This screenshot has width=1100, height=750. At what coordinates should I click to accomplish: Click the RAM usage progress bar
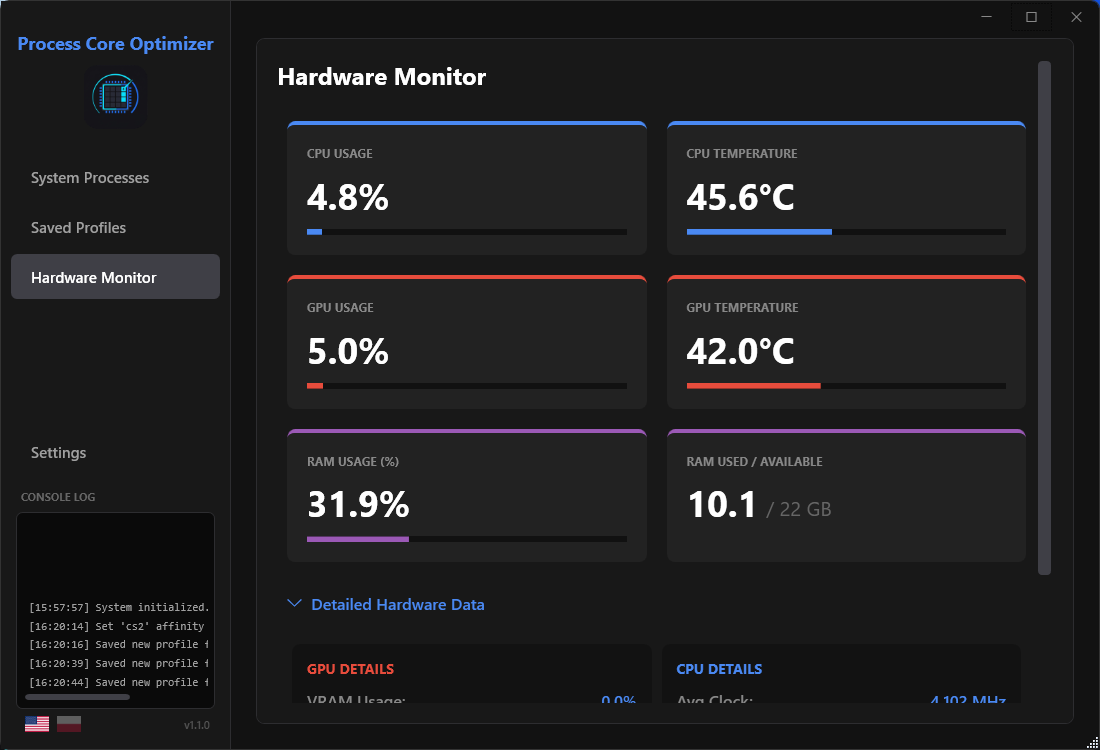pyautogui.click(x=467, y=540)
